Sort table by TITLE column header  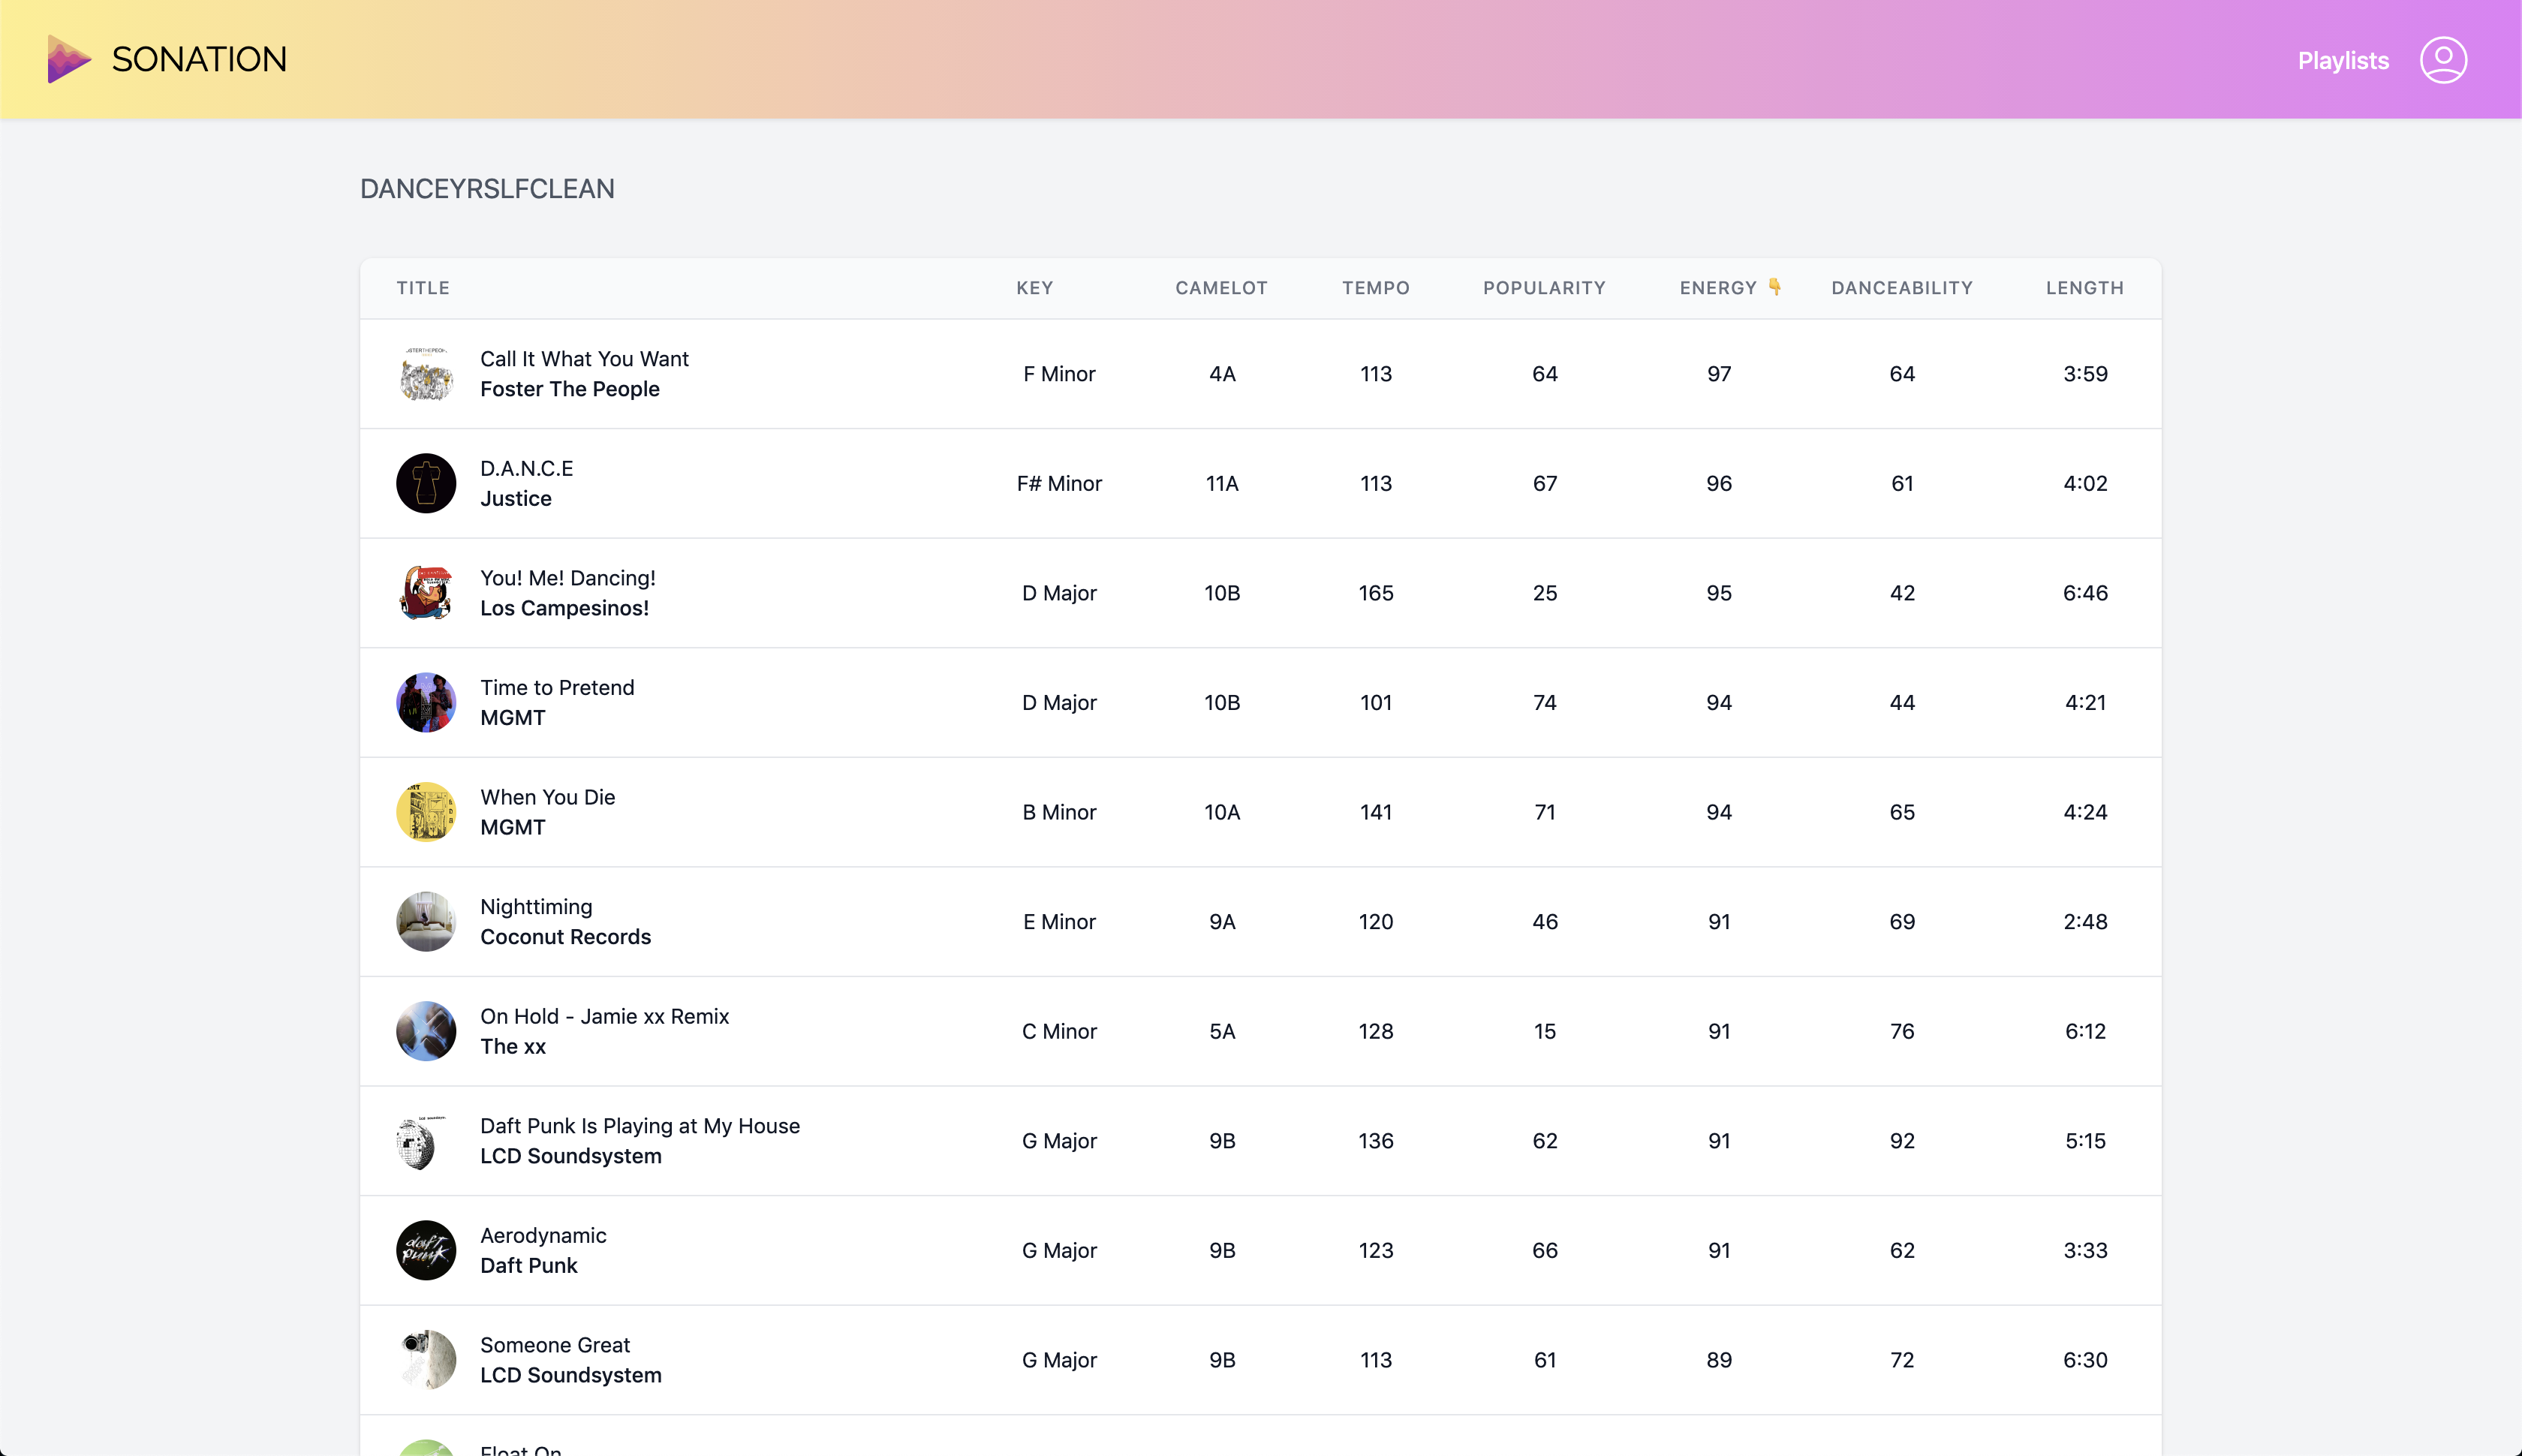coord(423,288)
